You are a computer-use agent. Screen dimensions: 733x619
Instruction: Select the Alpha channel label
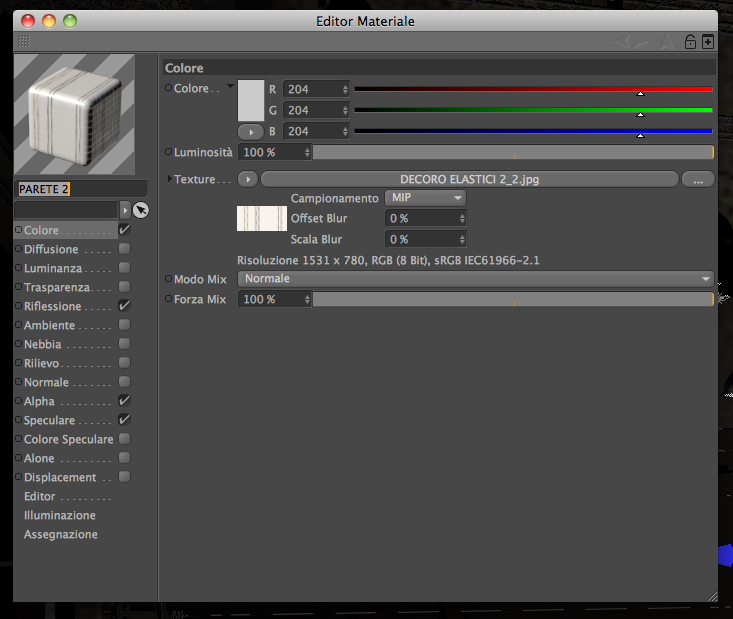(x=39, y=402)
